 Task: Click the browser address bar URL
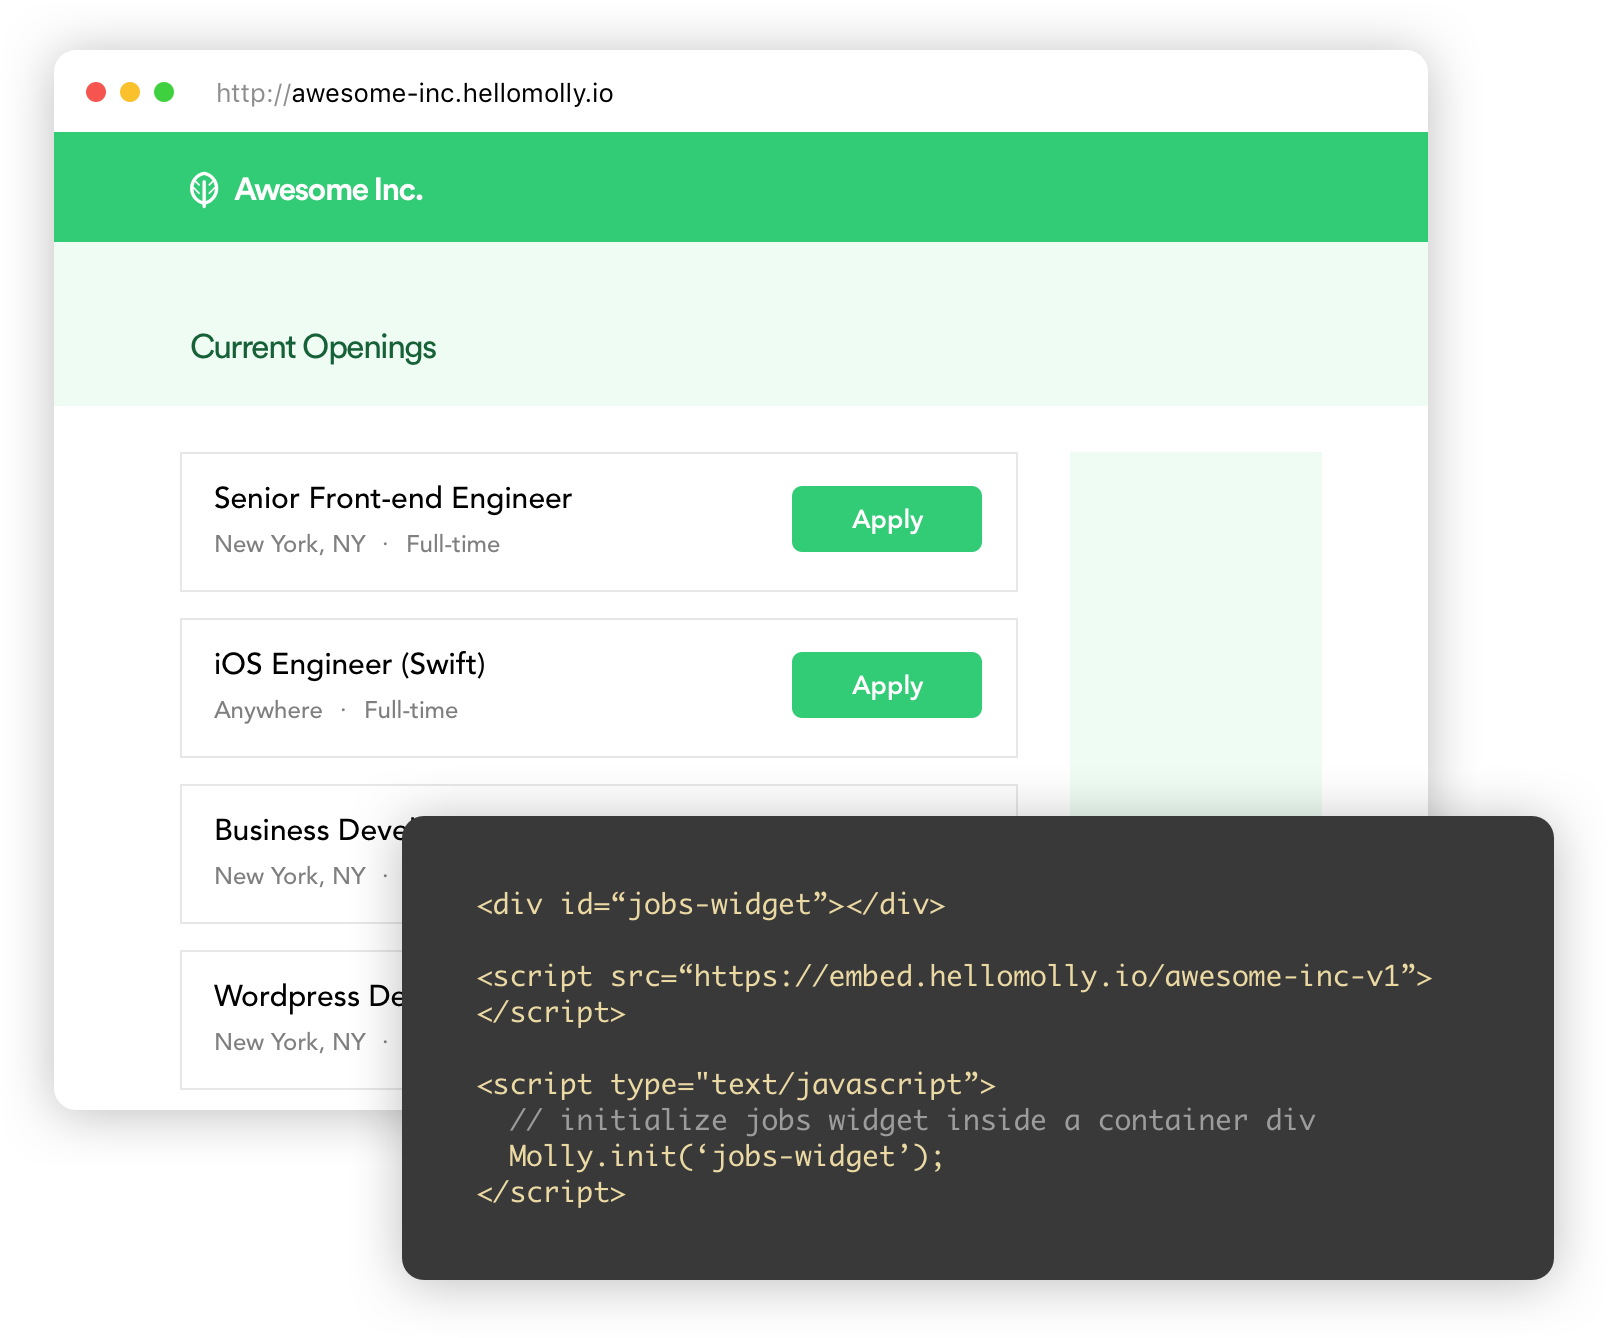coord(415,93)
